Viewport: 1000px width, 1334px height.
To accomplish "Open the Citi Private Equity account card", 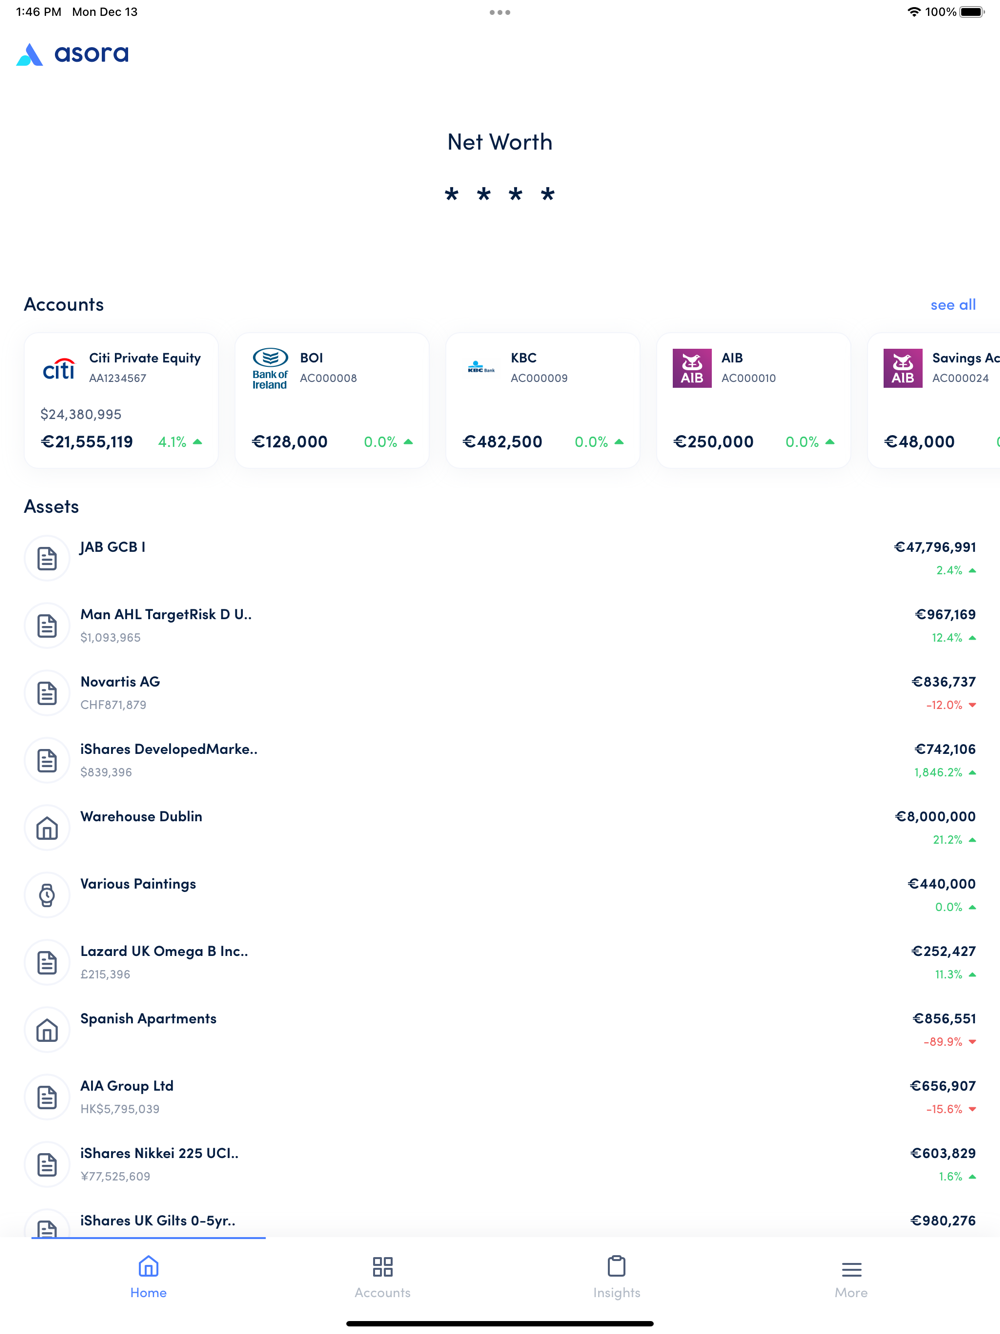I will point(121,400).
